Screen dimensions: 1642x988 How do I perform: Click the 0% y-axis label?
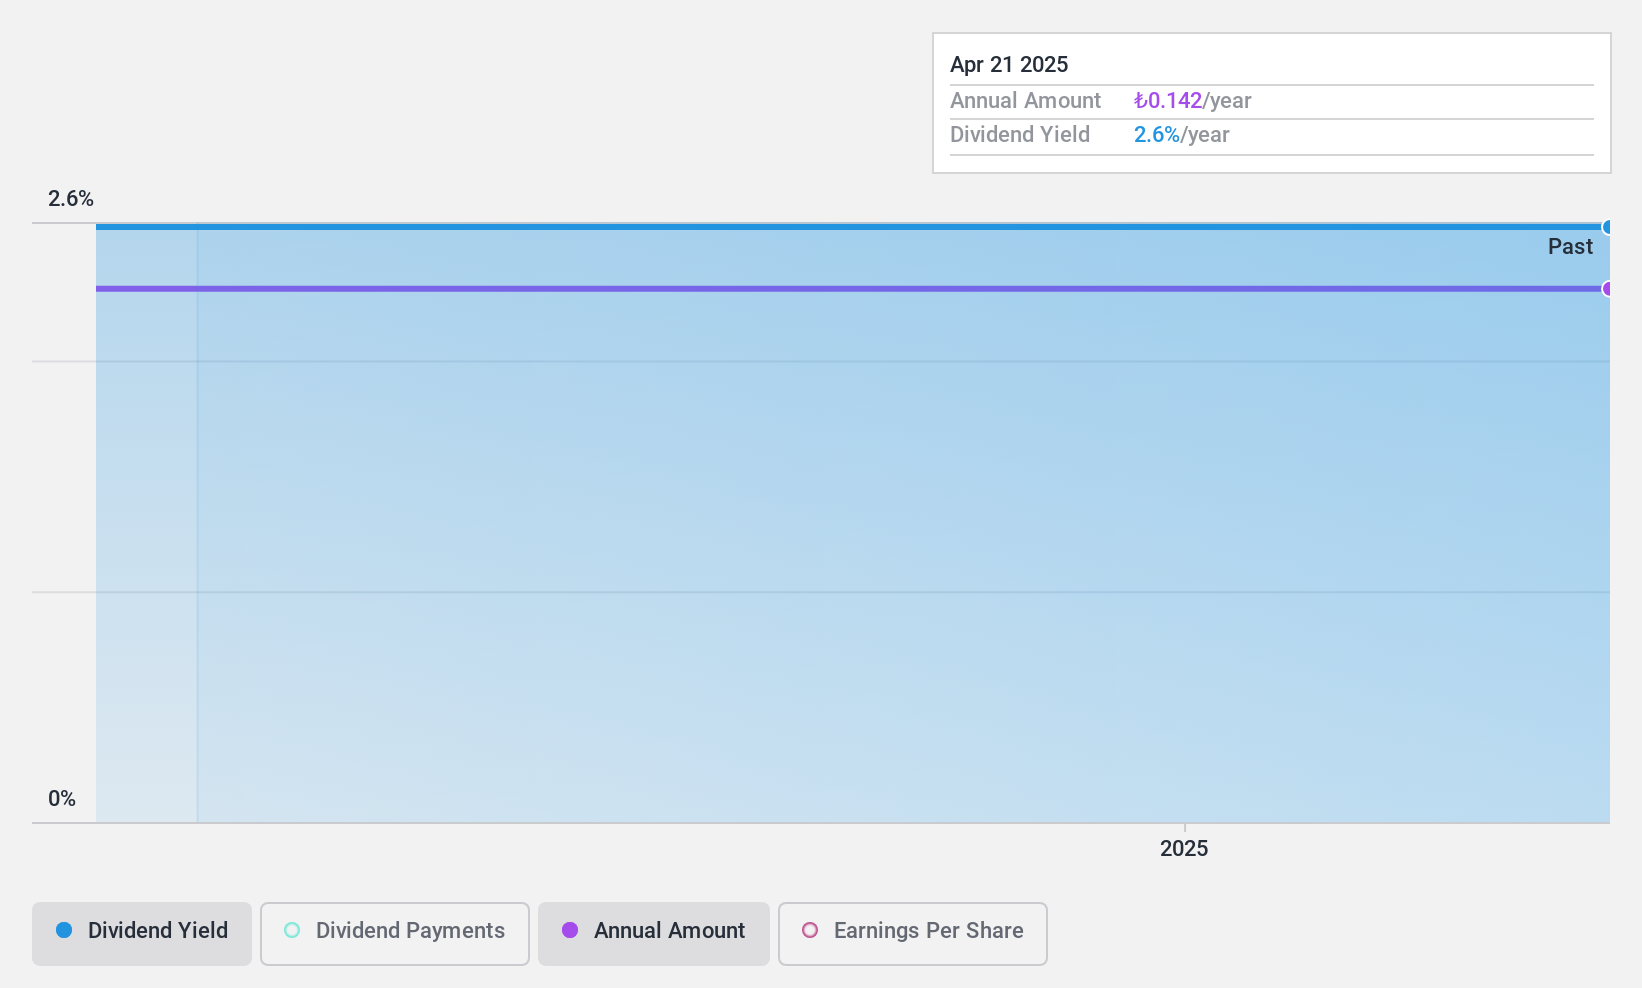point(62,798)
